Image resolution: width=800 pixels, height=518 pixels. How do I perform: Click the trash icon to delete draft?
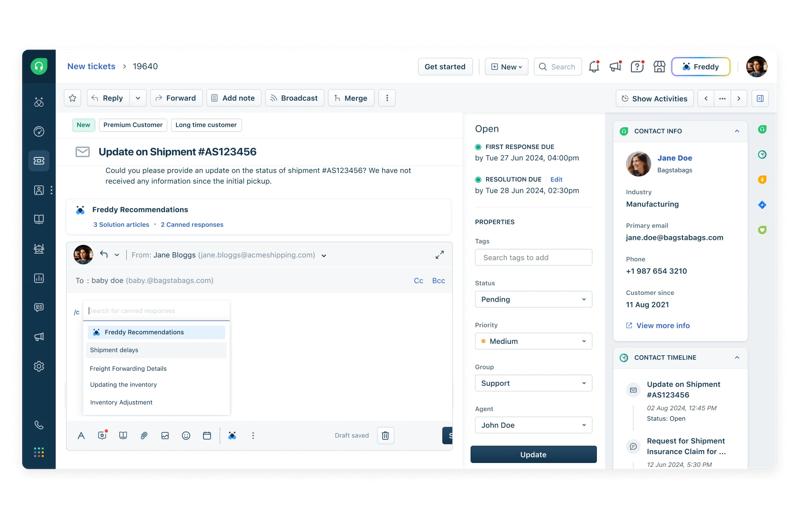[385, 436]
